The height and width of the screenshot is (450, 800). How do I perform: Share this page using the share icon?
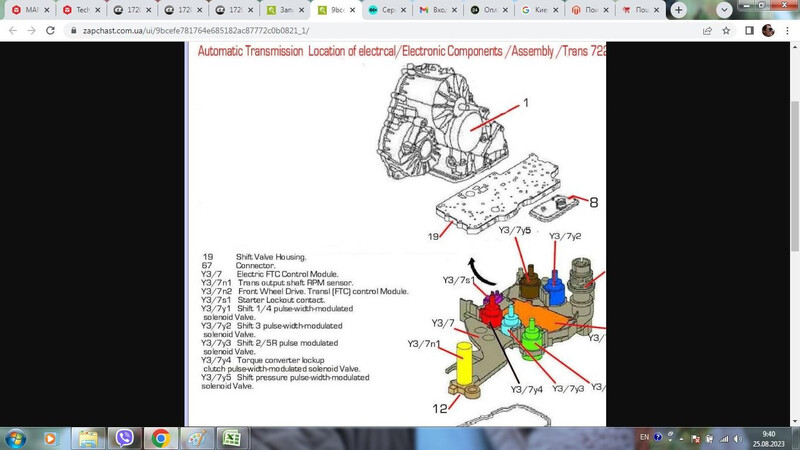coord(707,31)
